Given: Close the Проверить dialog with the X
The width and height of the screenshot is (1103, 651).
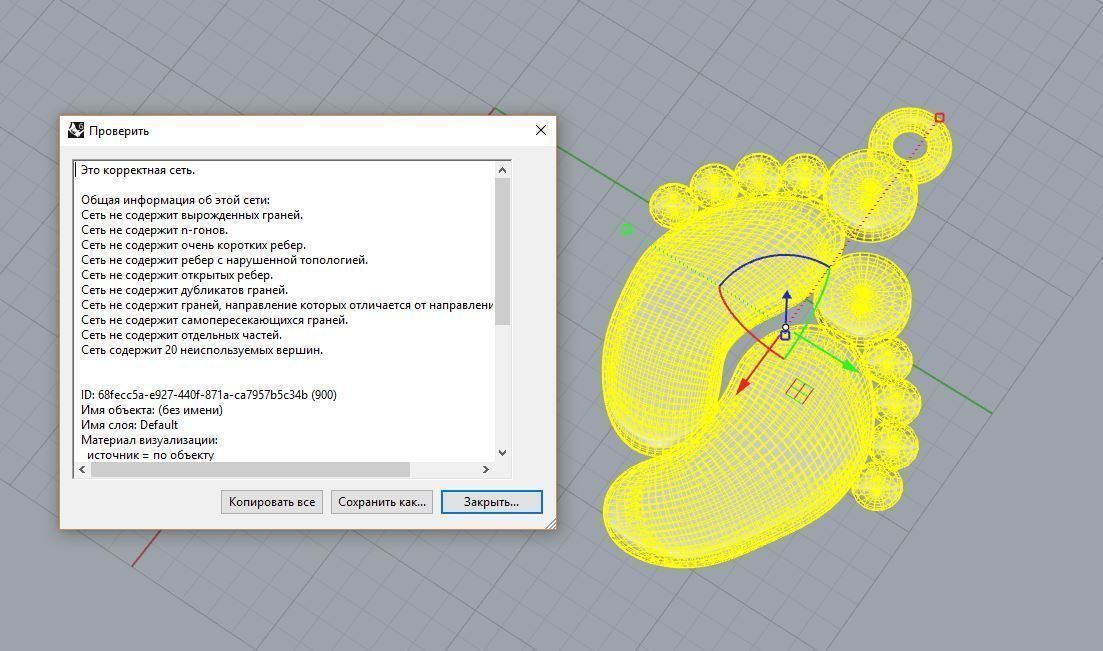Looking at the screenshot, I should pyautogui.click(x=541, y=130).
